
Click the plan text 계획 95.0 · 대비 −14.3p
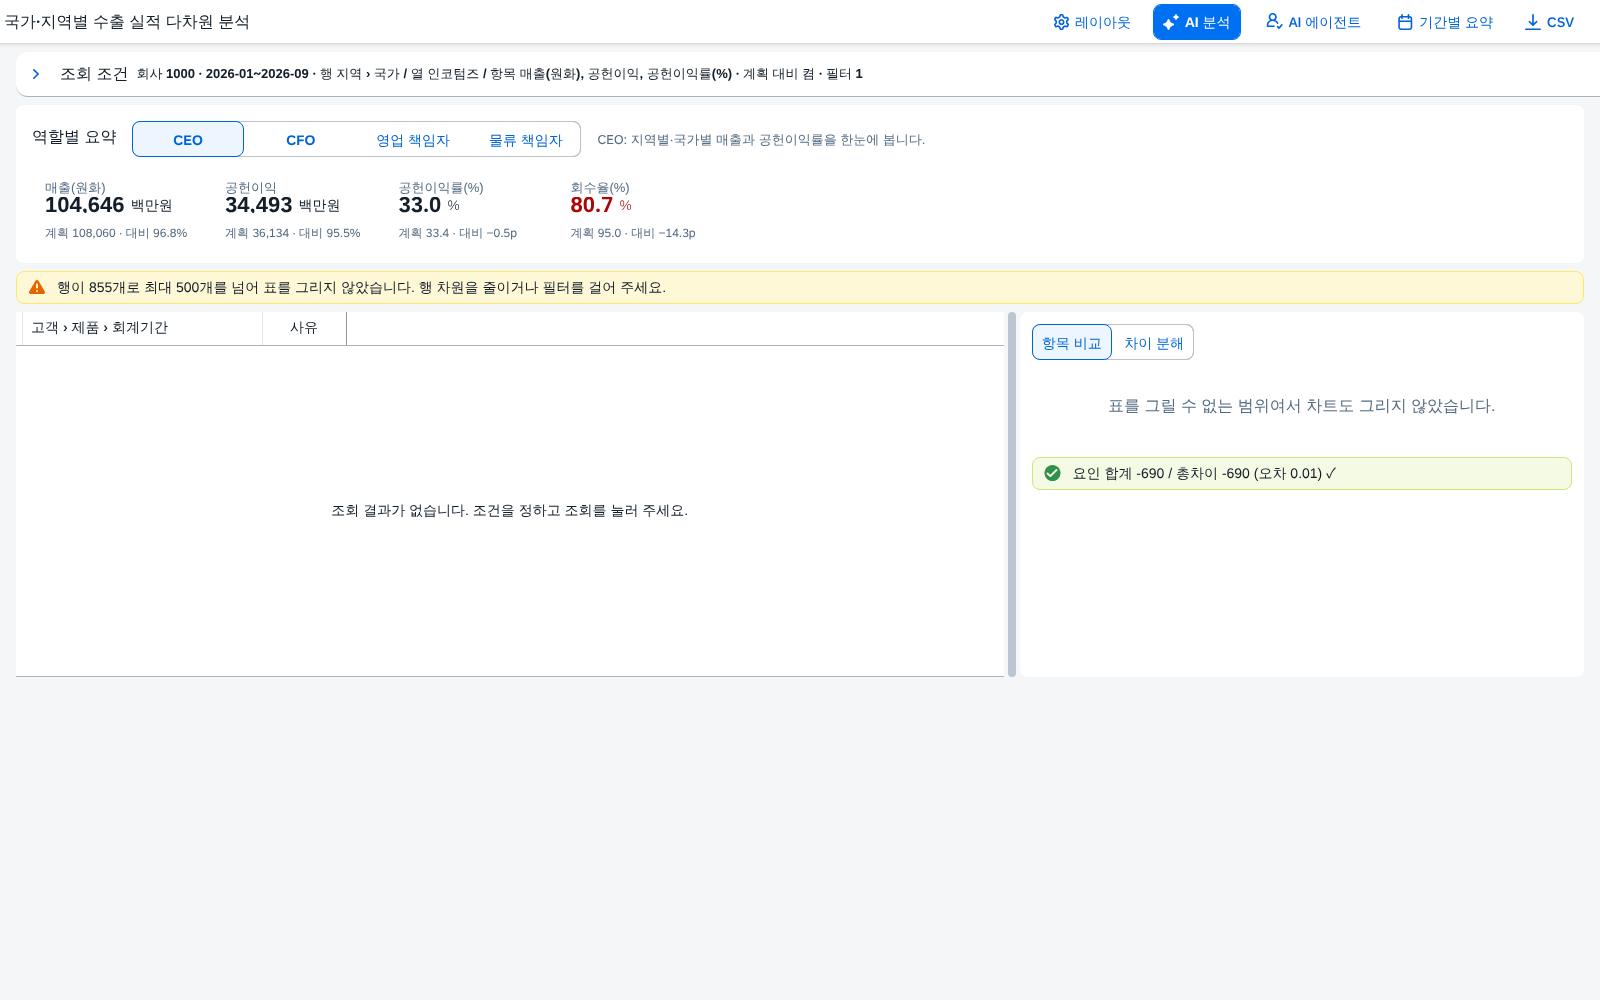click(x=632, y=233)
